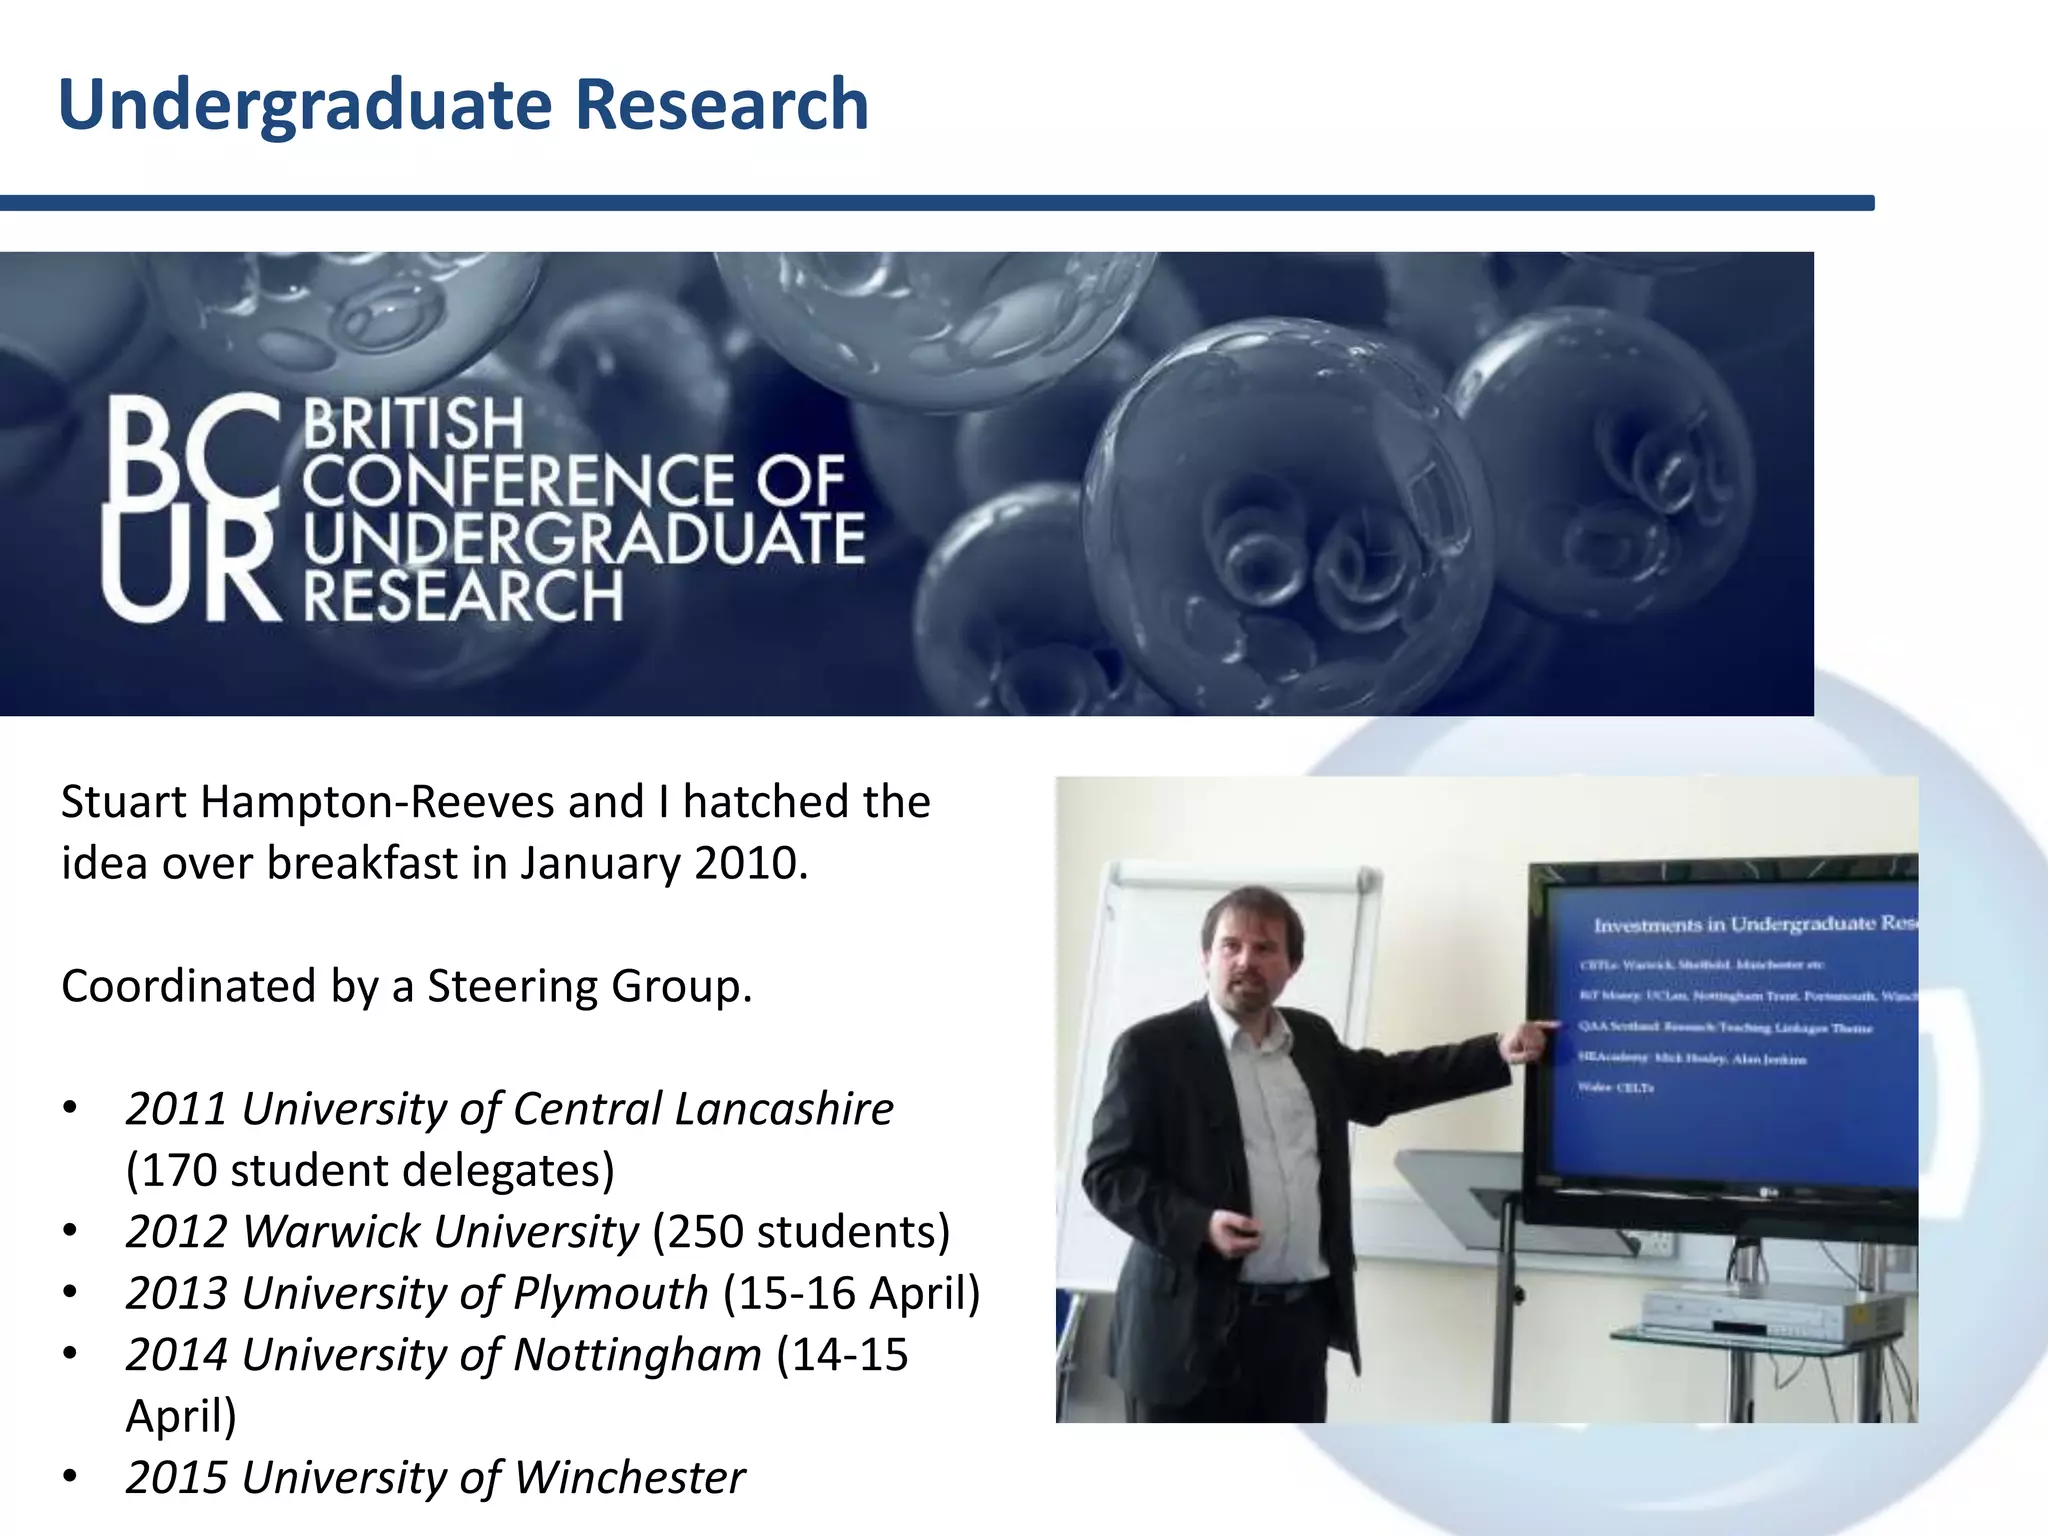Click the presenter photo beside the TV screen

pyautogui.click(x=1487, y=1099)
